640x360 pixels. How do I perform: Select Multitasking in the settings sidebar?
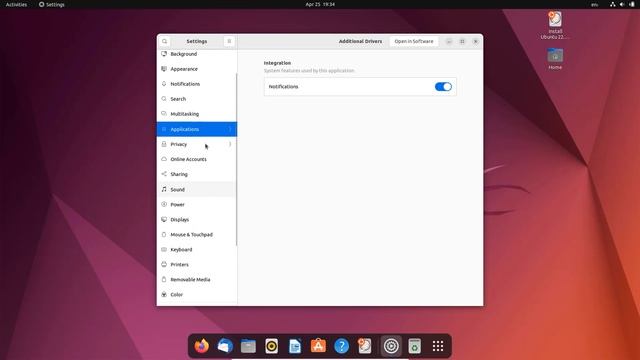tap(197, 114)
